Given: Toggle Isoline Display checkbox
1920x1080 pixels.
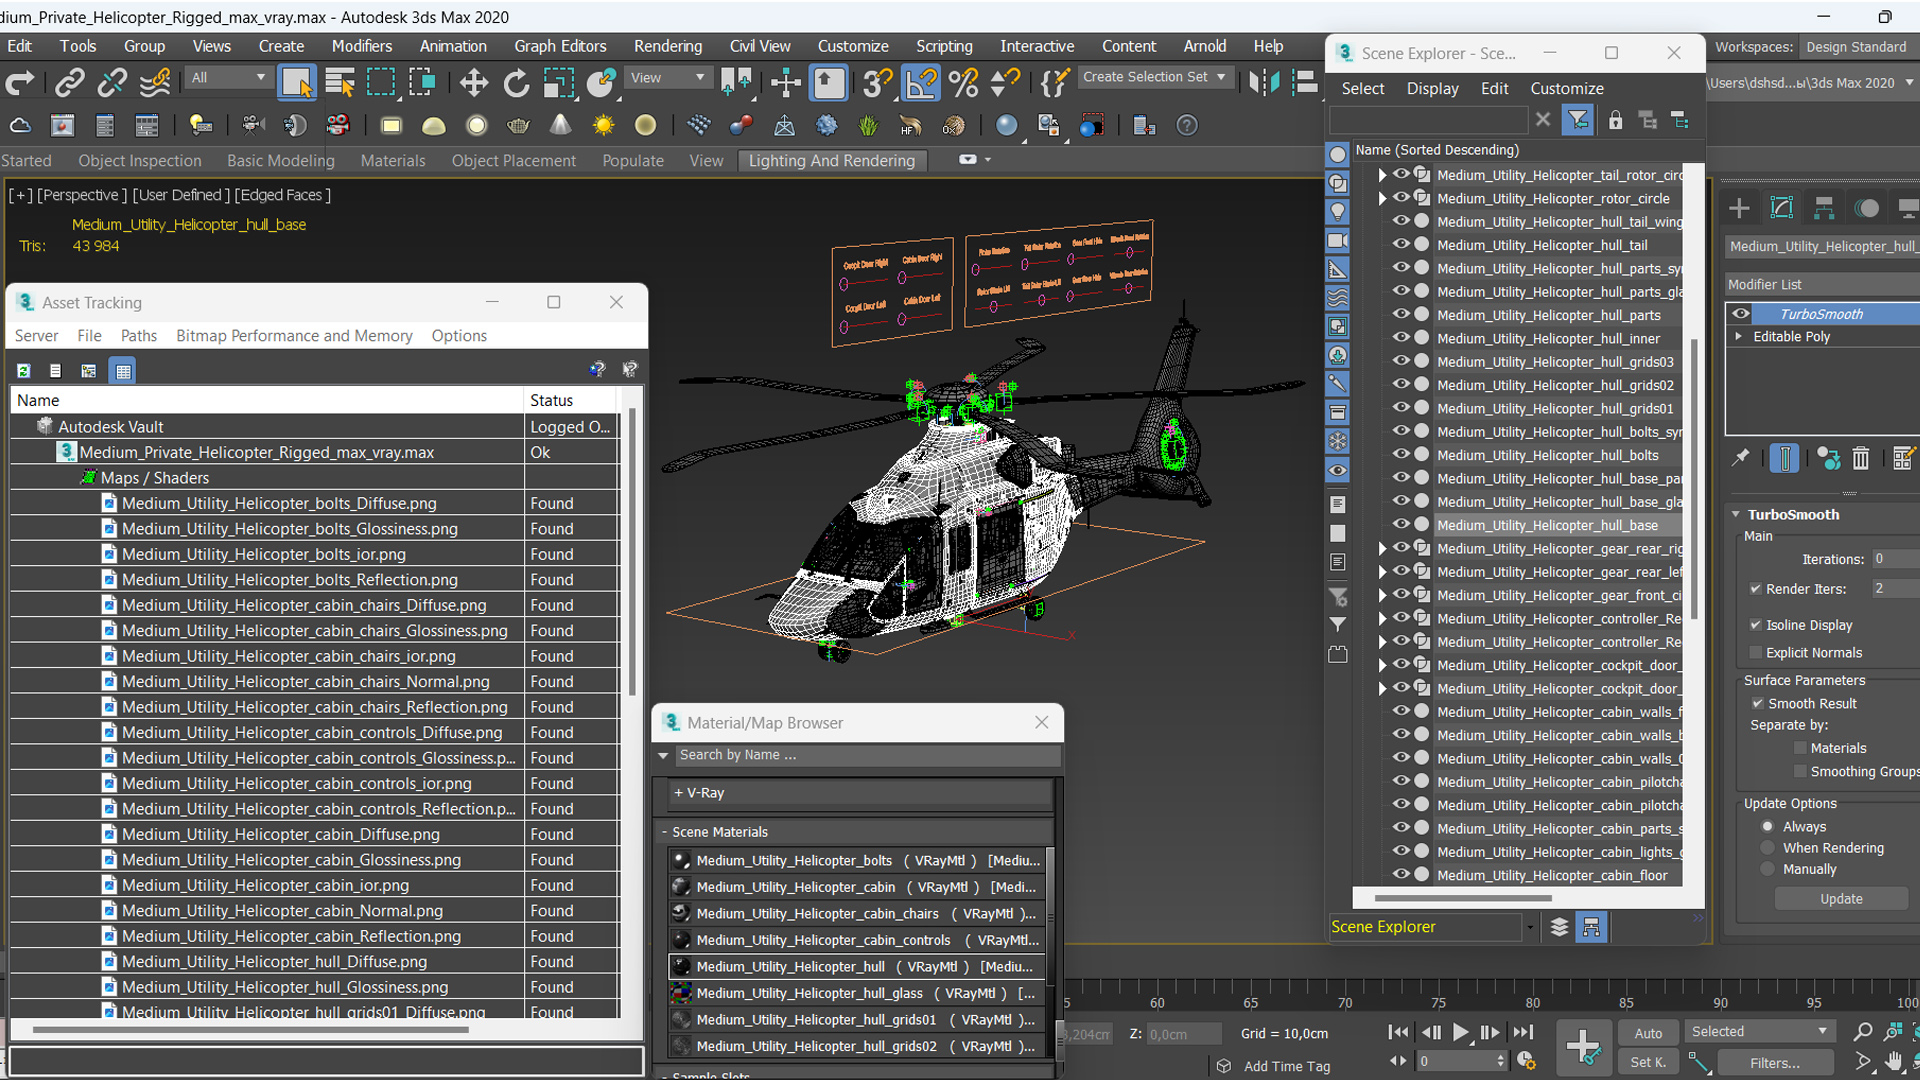Looking at the screenshot, I should 1755,625.
